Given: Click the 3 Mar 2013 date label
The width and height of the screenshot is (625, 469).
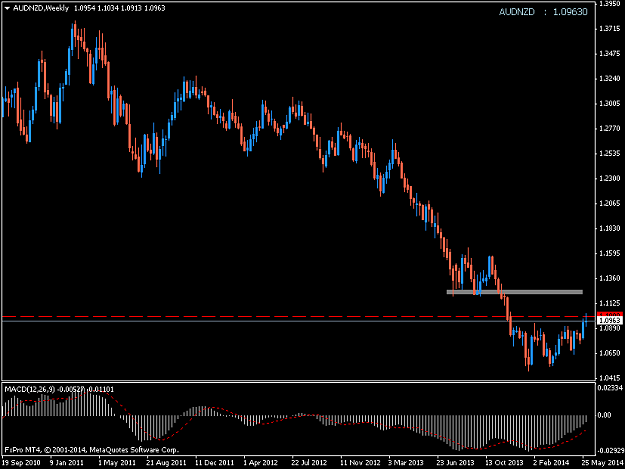Looking at the screenshot, I should pos(406,463).
